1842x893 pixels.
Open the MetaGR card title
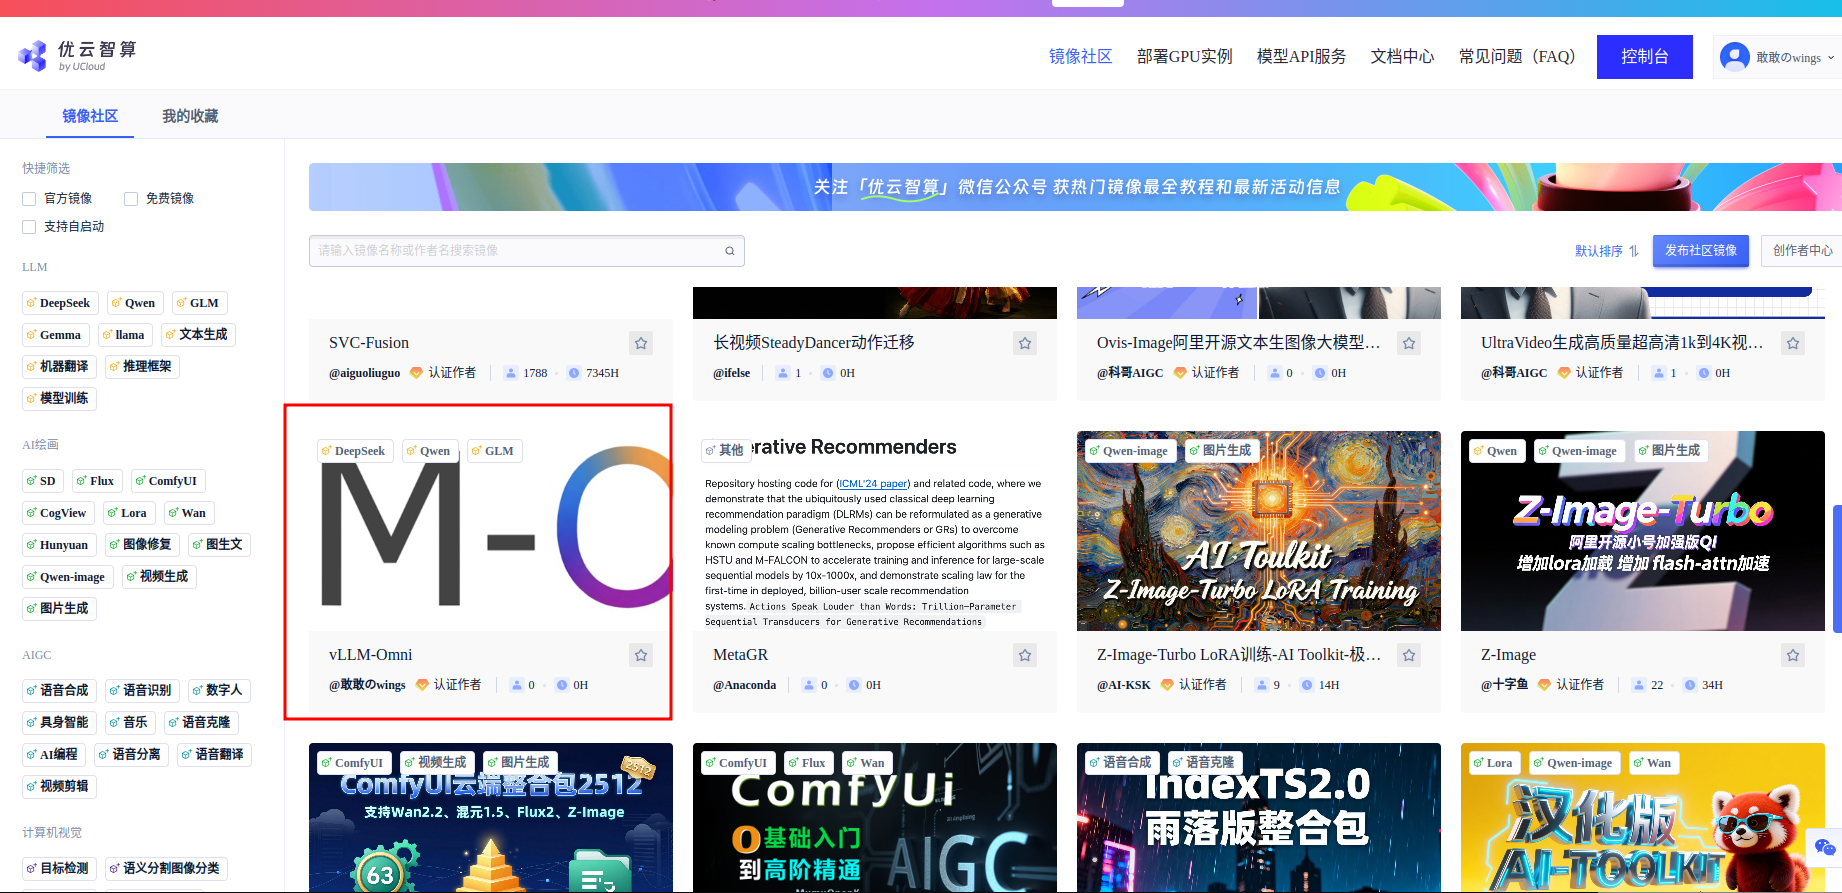(741, 655)
